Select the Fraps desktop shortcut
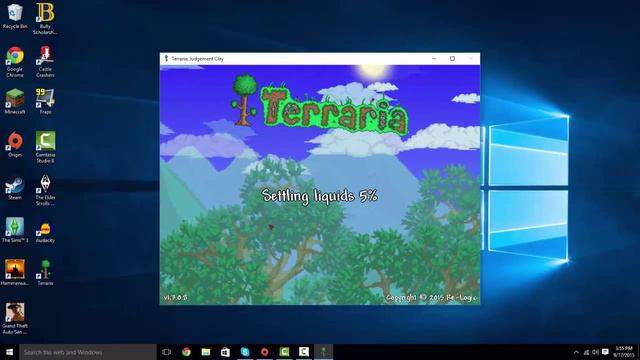 click(x=45, y=101)
